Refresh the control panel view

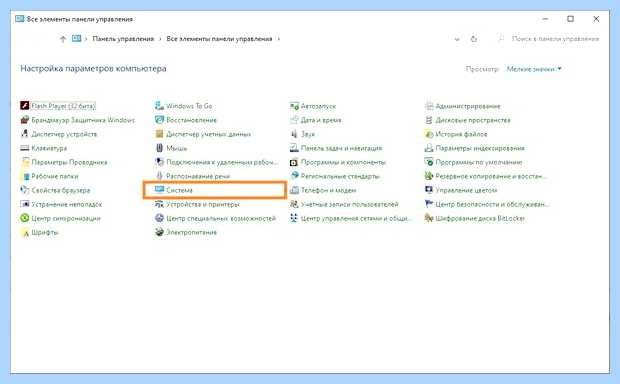point(474,39)
